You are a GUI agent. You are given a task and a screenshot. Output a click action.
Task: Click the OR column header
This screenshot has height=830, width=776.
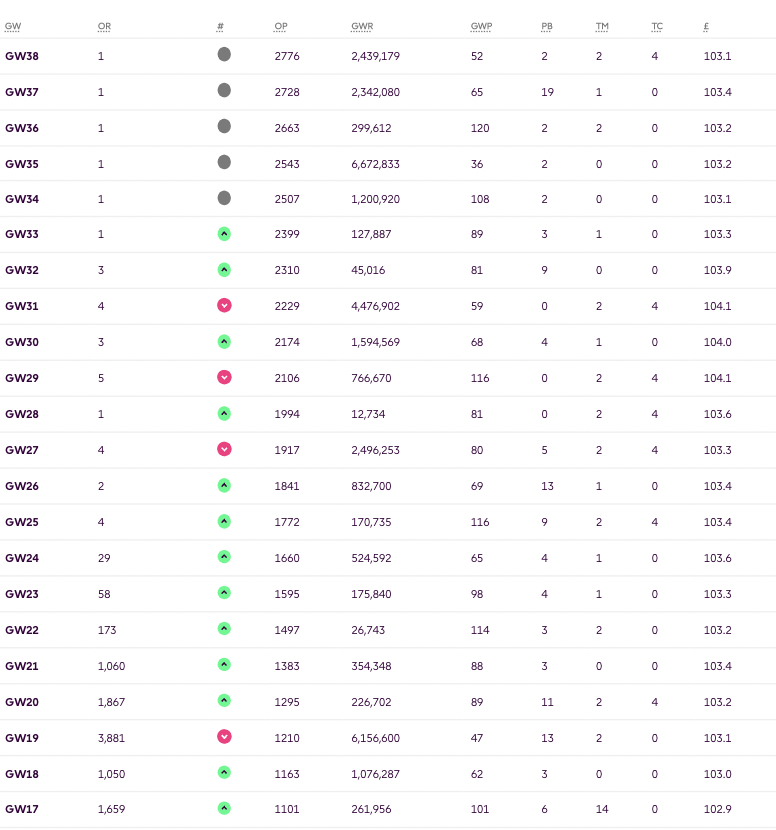coord(104,25)
